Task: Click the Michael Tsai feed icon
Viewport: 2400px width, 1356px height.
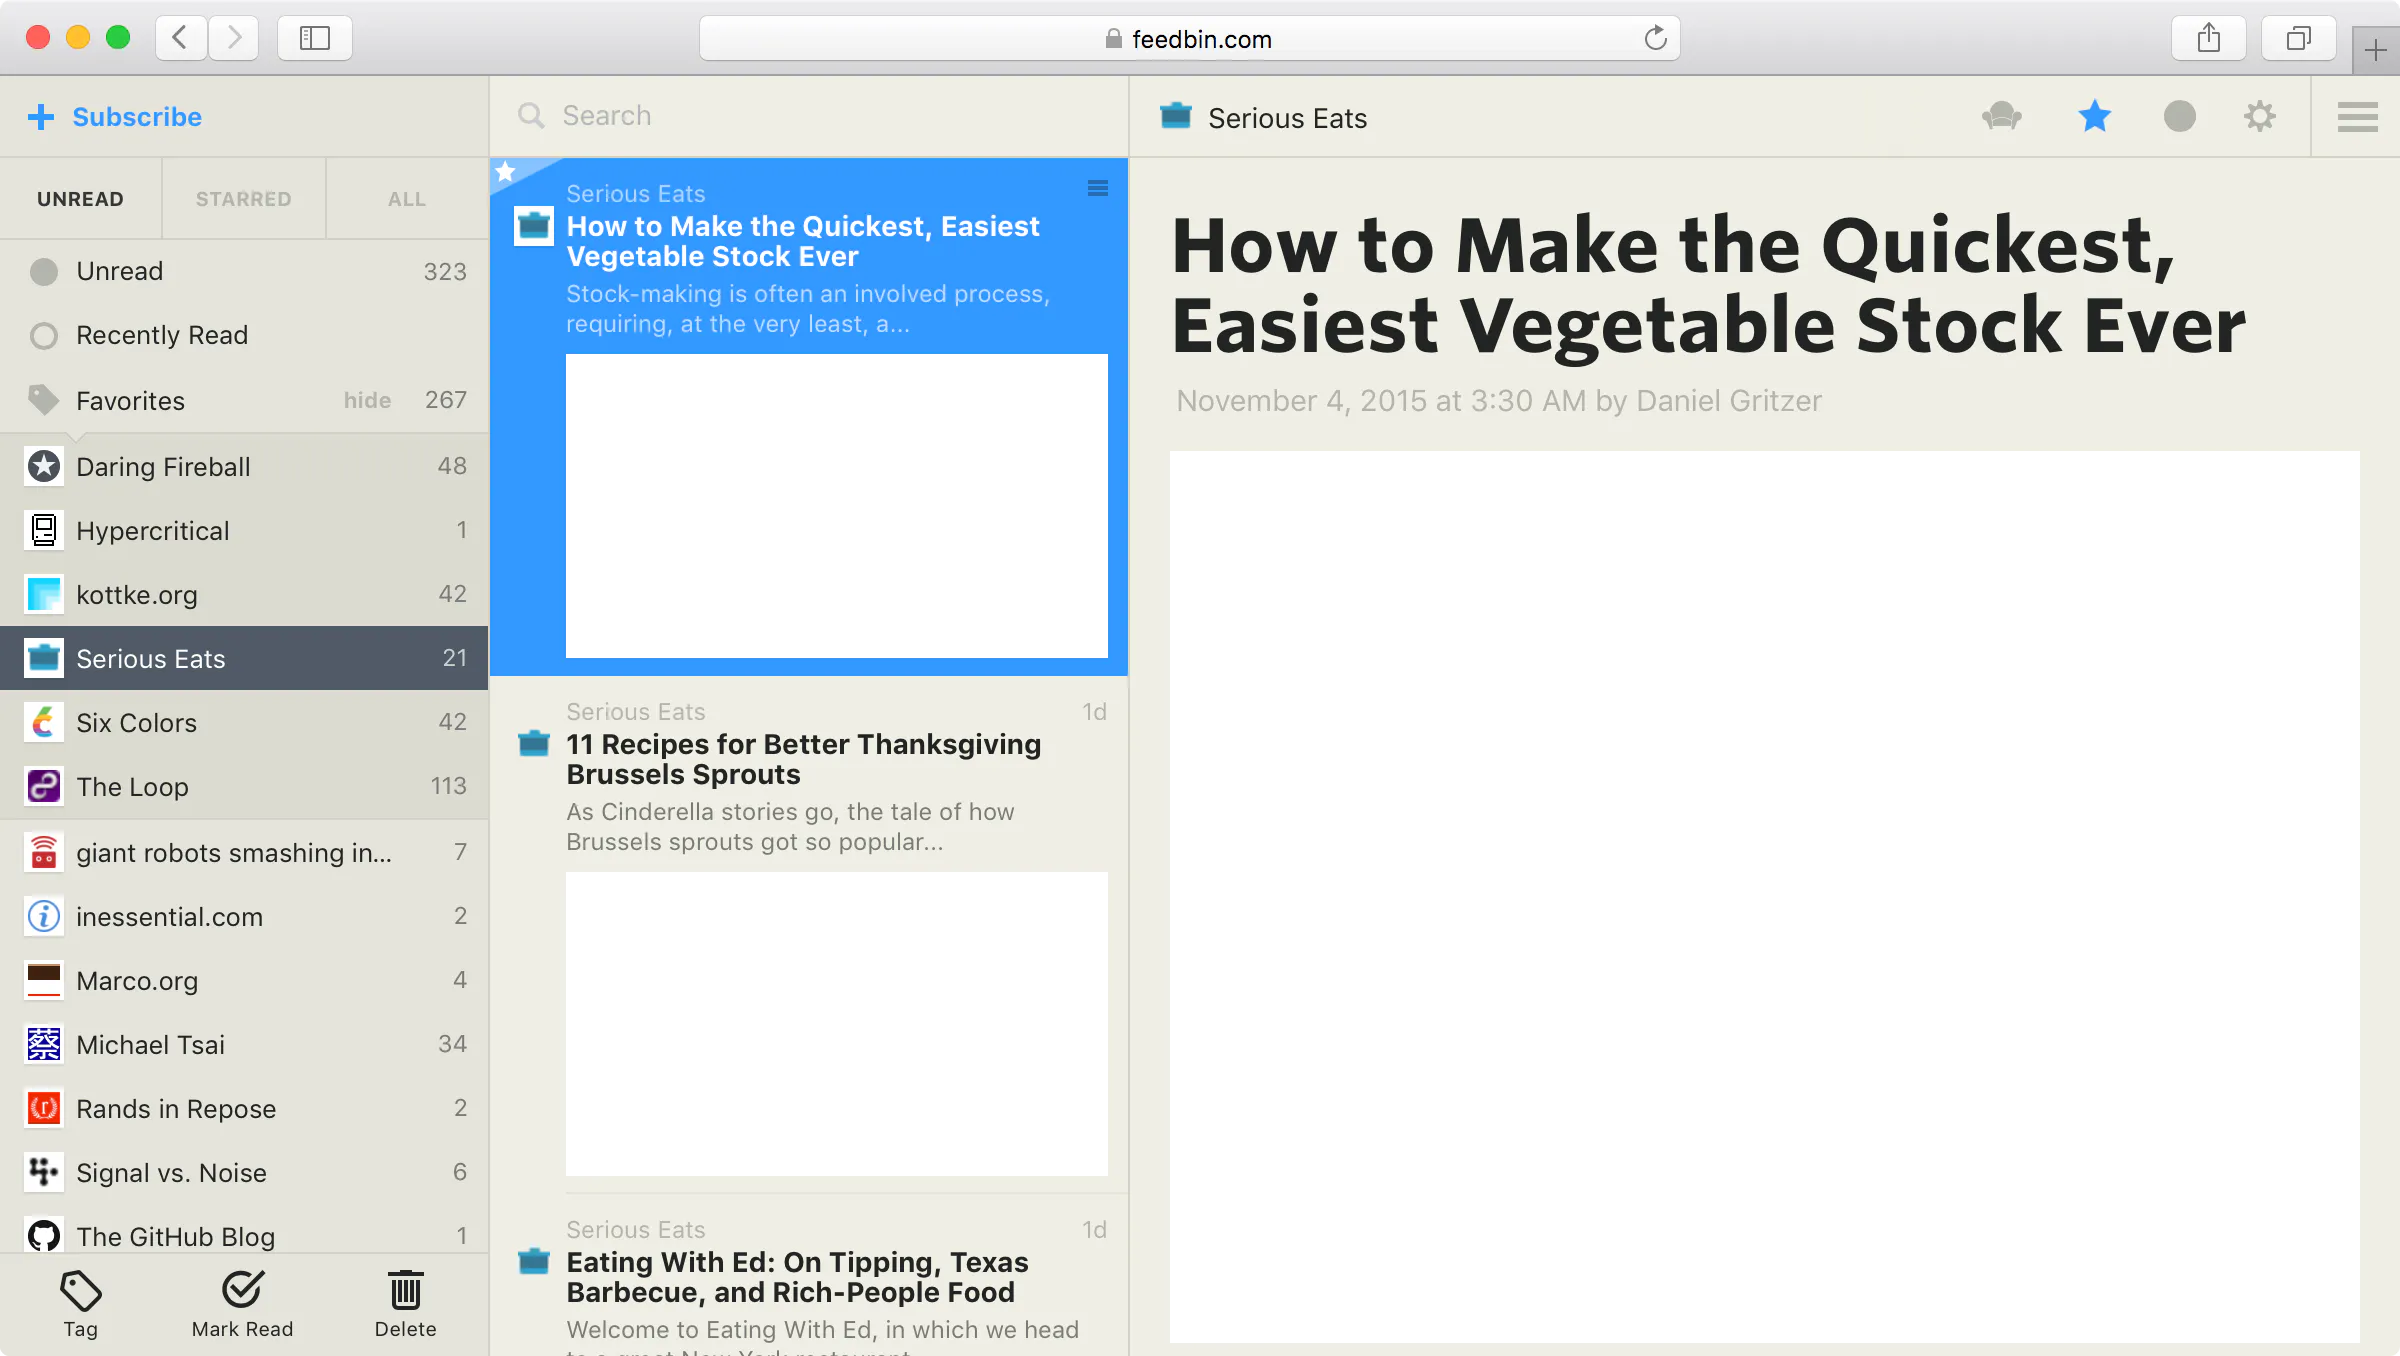Action: click(x=44, y=1044)
